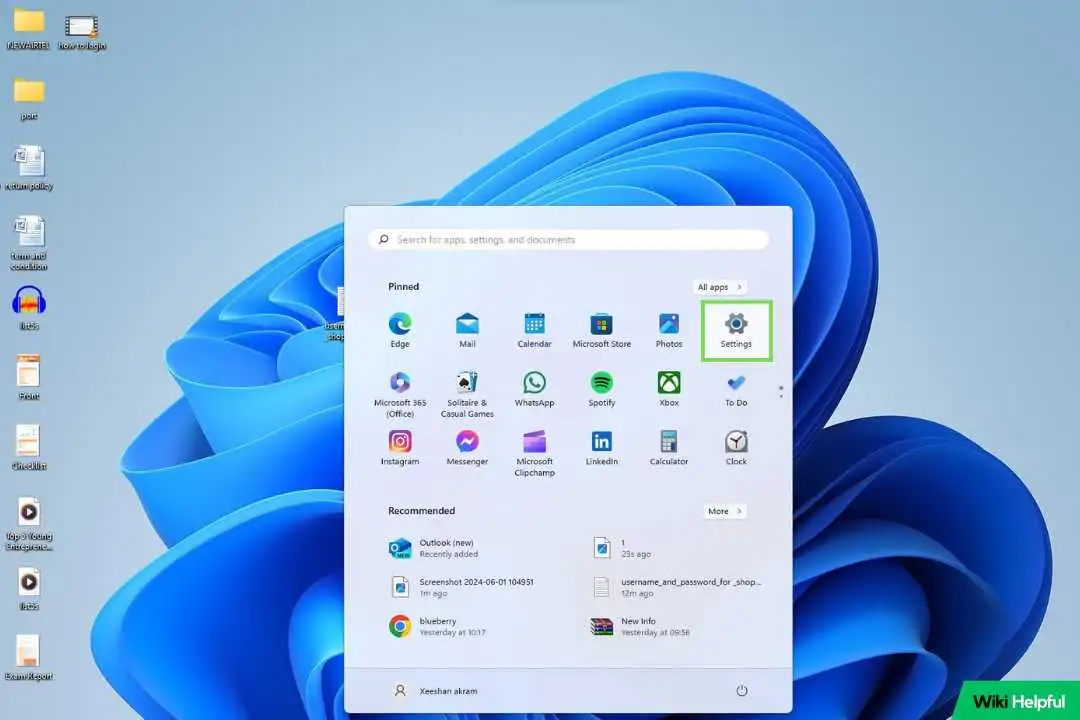Screen dimensions: 1080x720
Task: Select the lab5 media file above Exam Report
Action: click(29, 588)
